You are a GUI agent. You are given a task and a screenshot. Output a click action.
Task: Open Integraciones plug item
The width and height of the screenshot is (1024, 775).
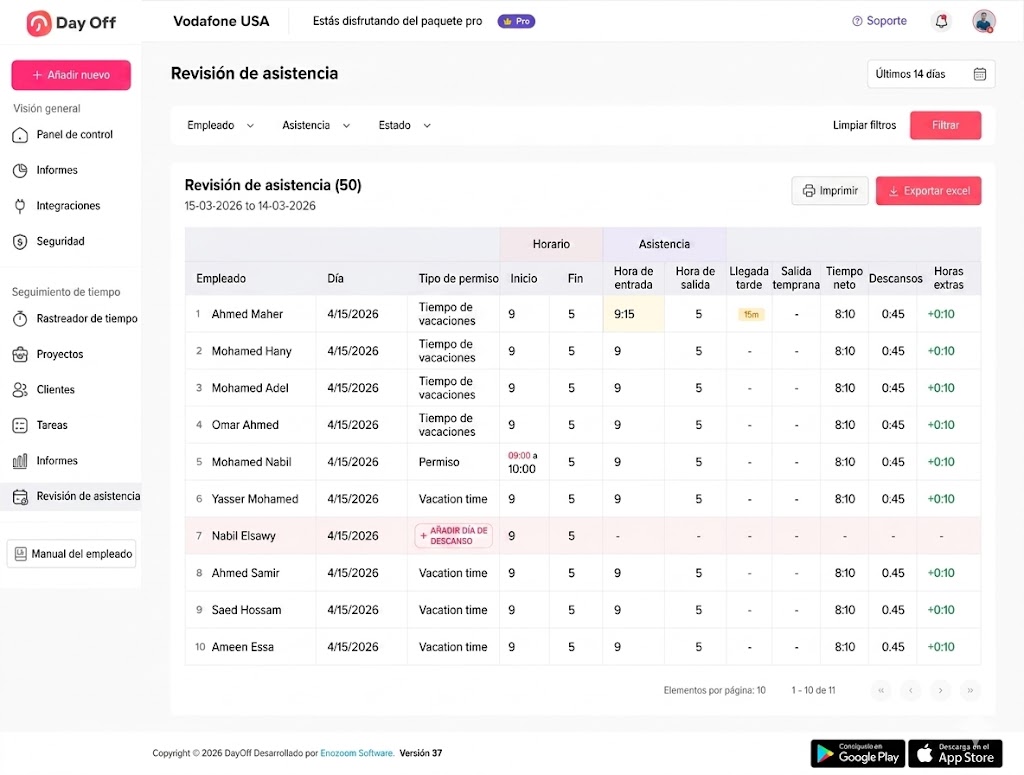(57, 206)
